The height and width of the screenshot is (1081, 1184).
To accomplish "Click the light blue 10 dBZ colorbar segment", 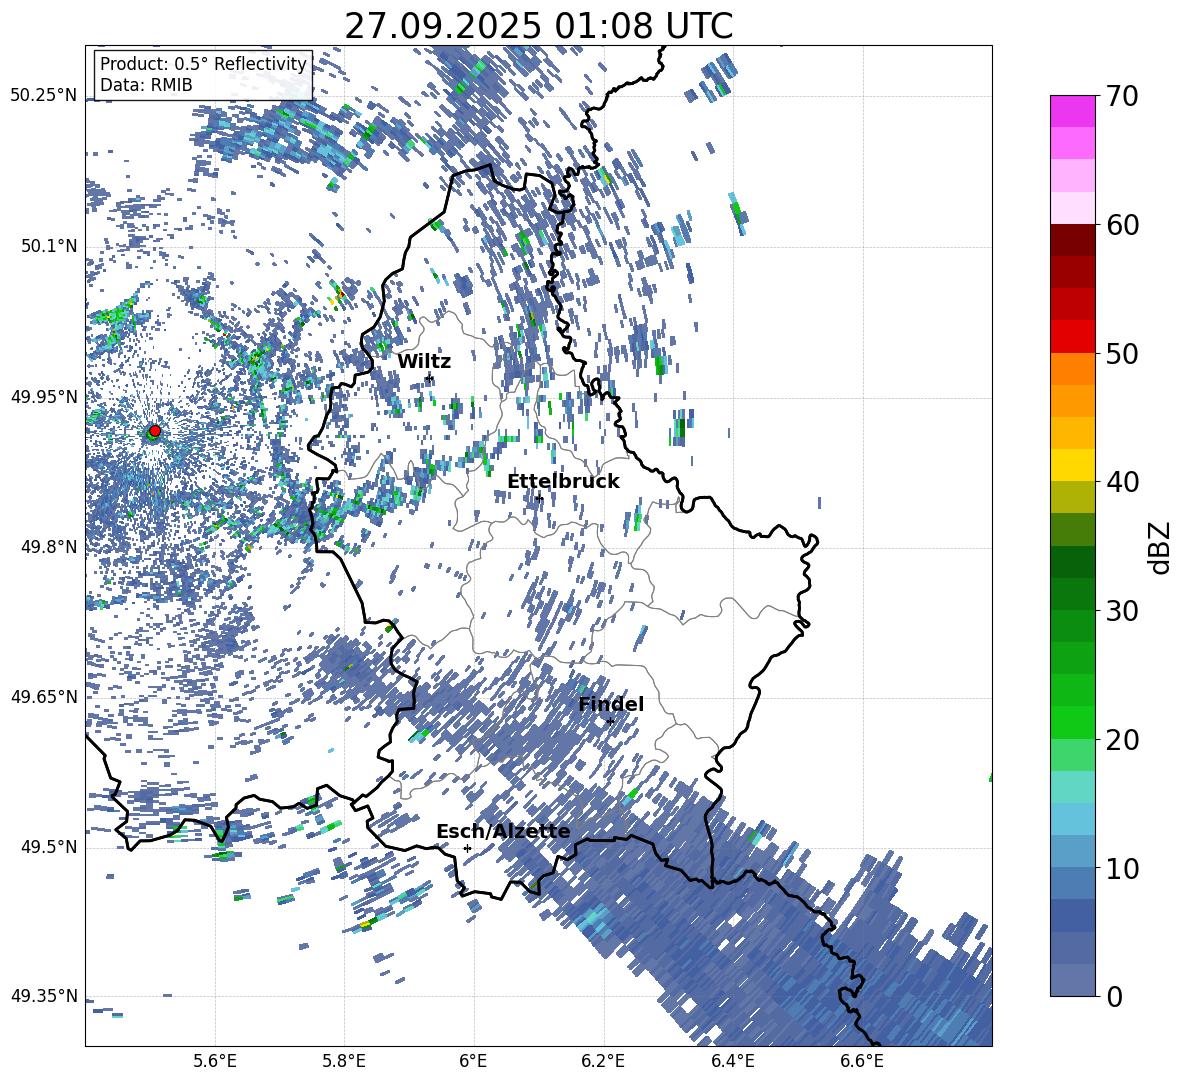I will (x=1072, y=852).
